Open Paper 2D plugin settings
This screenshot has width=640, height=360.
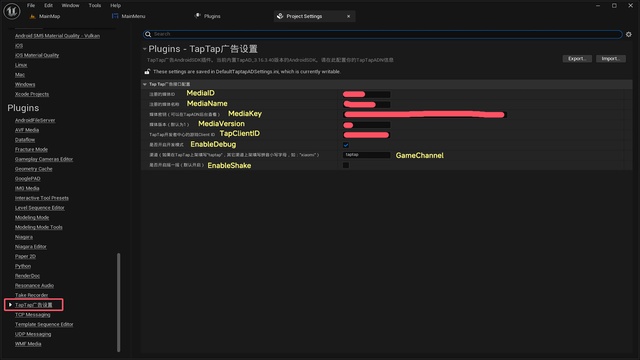(x=25, y=256)
